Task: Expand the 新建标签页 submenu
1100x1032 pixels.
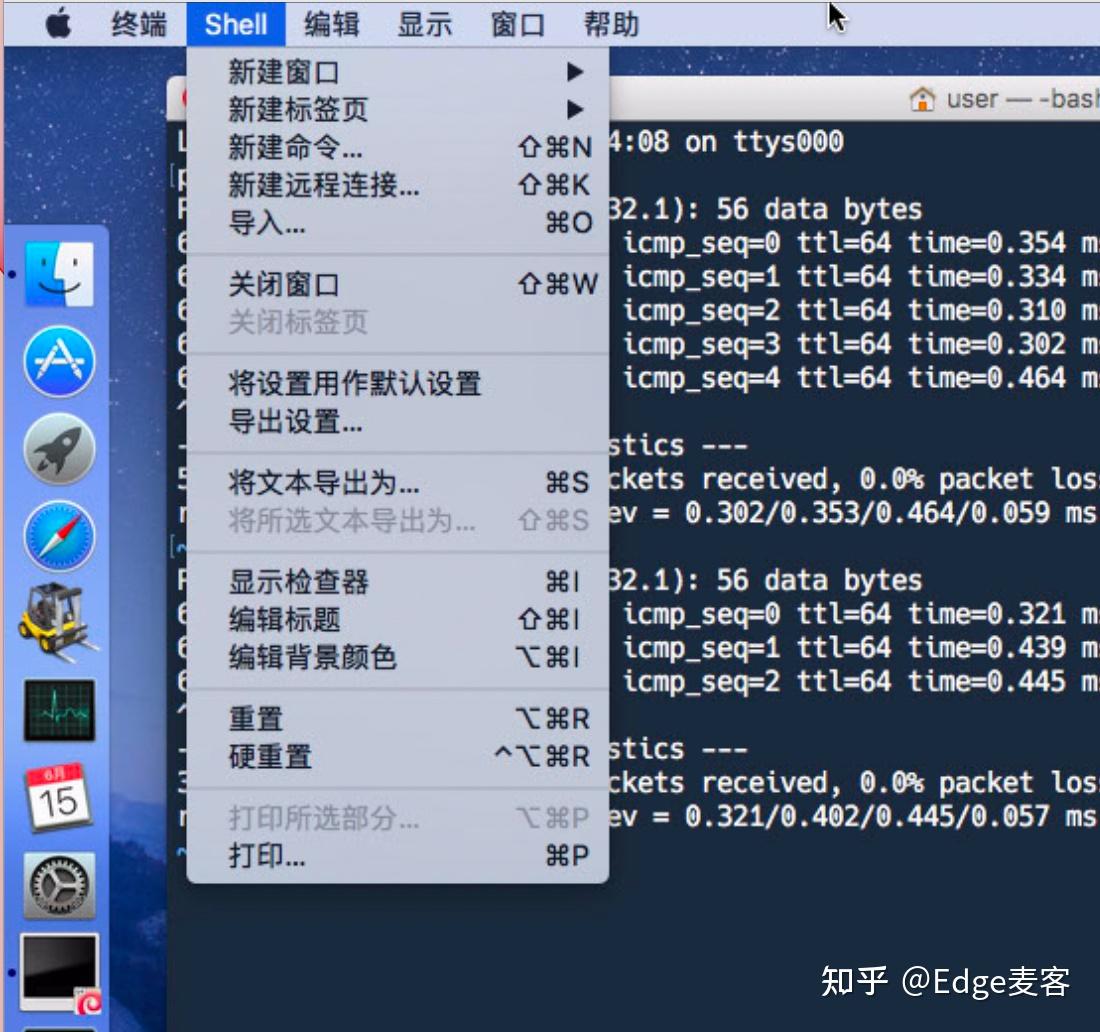Action: (x=398, y=109)
